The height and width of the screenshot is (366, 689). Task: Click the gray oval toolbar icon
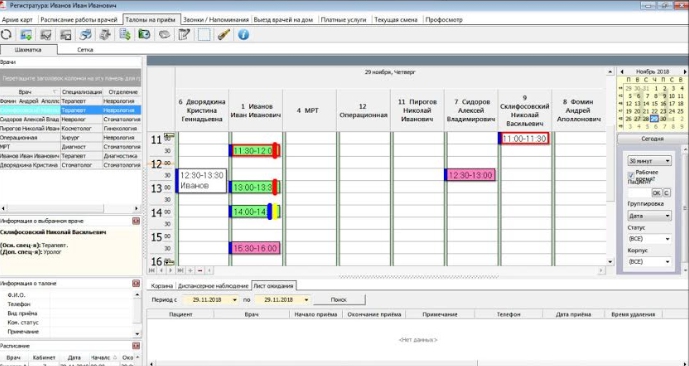164,34
